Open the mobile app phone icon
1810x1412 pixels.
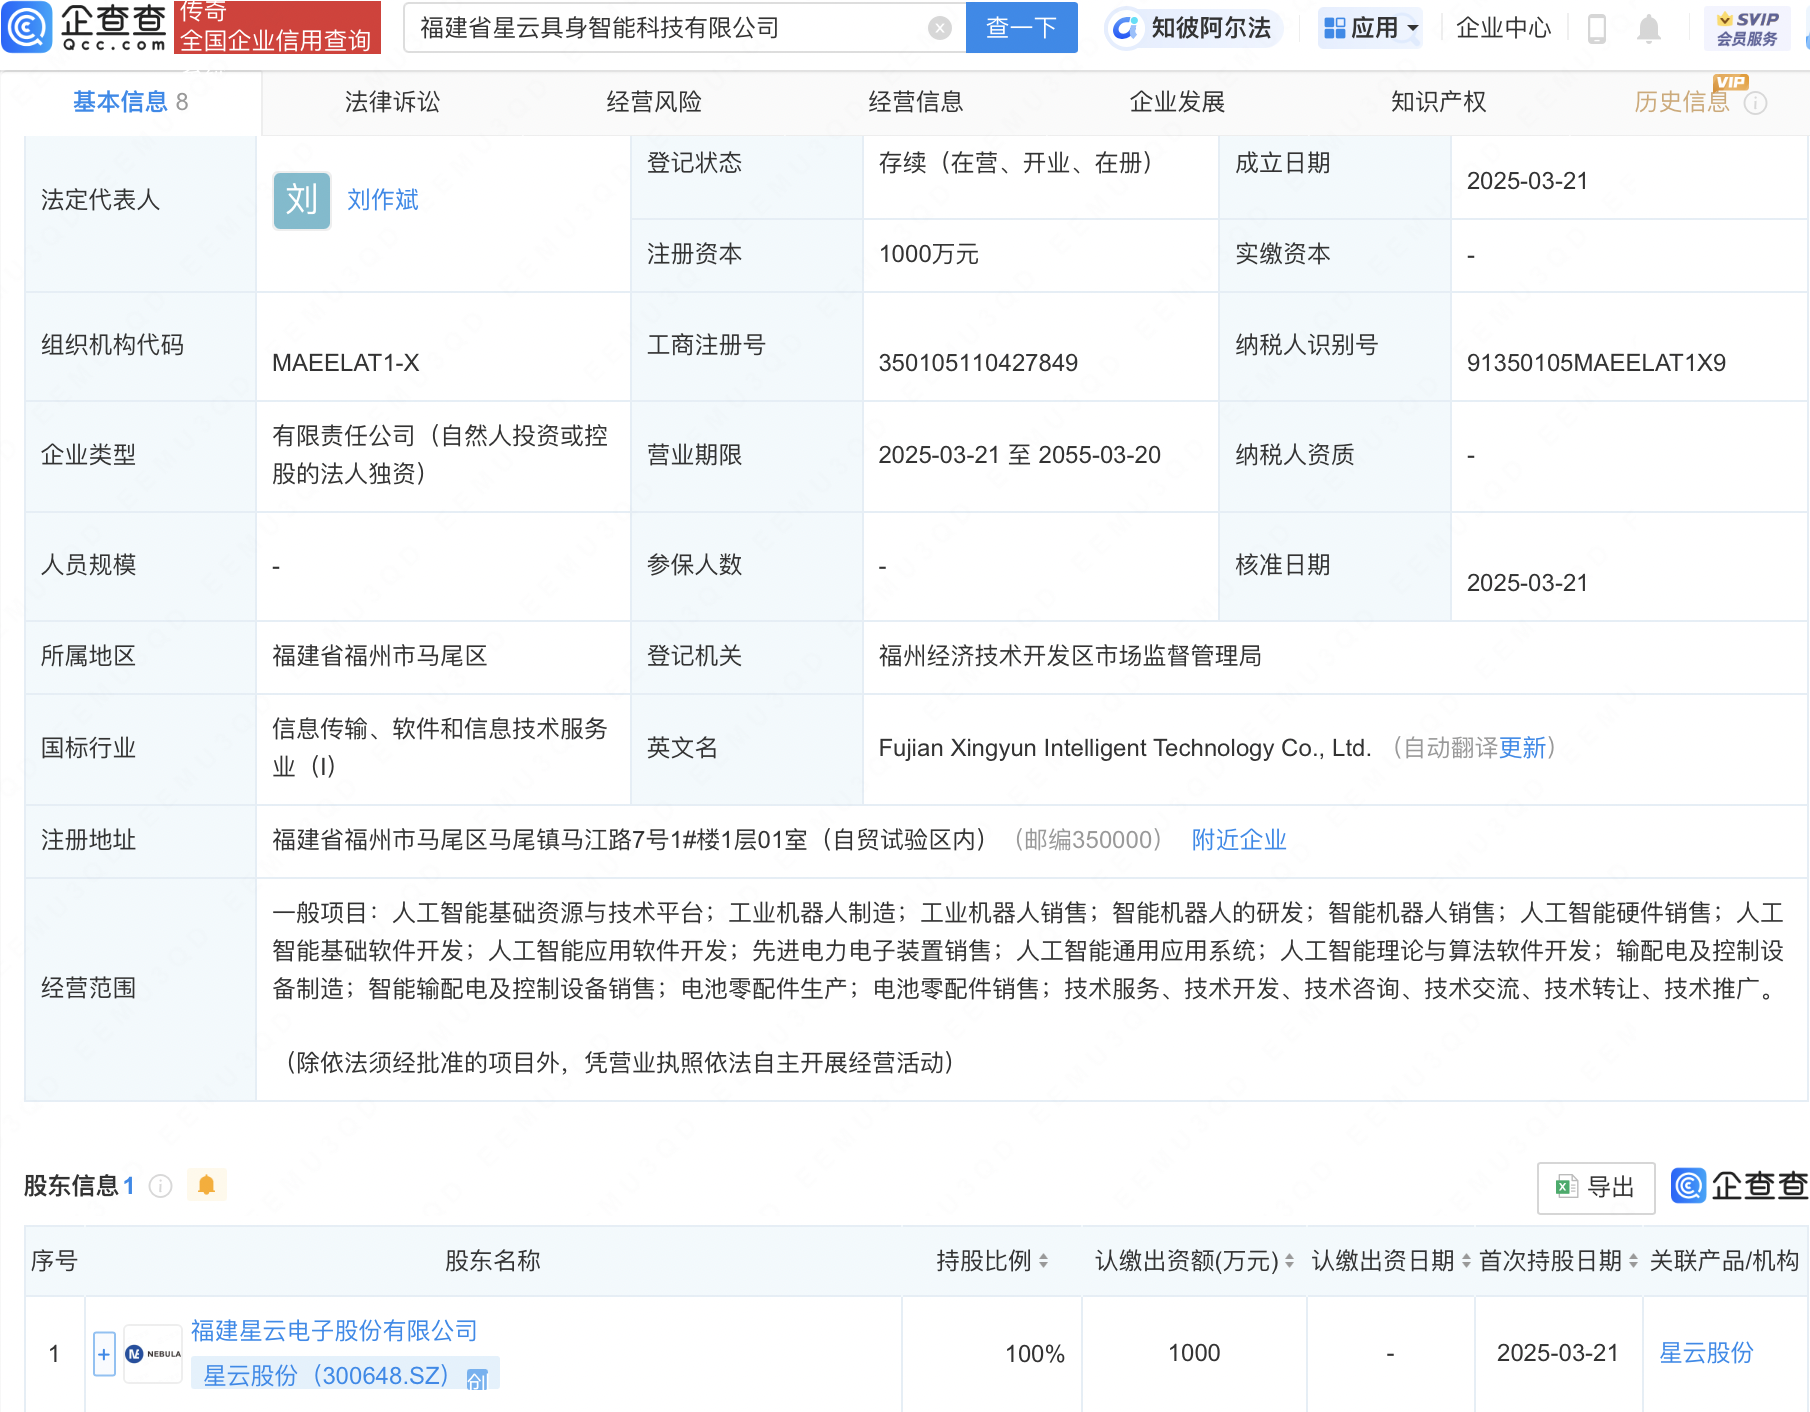pos(1597,28)
